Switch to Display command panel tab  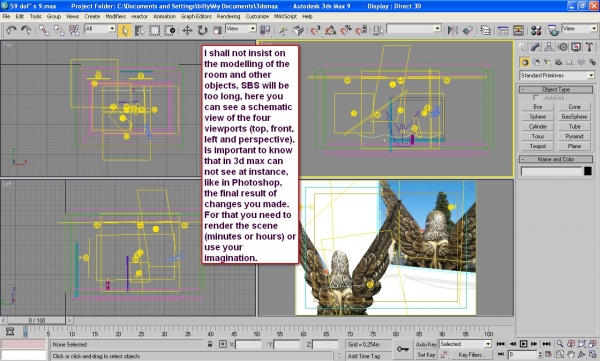tap(576, 47)
